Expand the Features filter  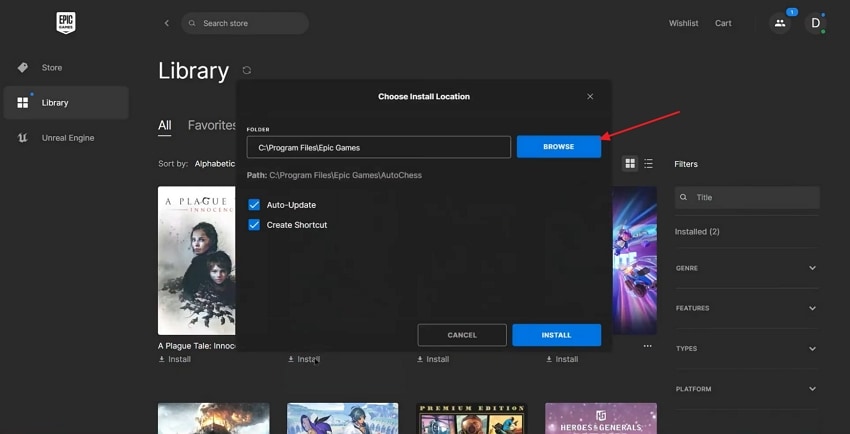tap(746, 308)
